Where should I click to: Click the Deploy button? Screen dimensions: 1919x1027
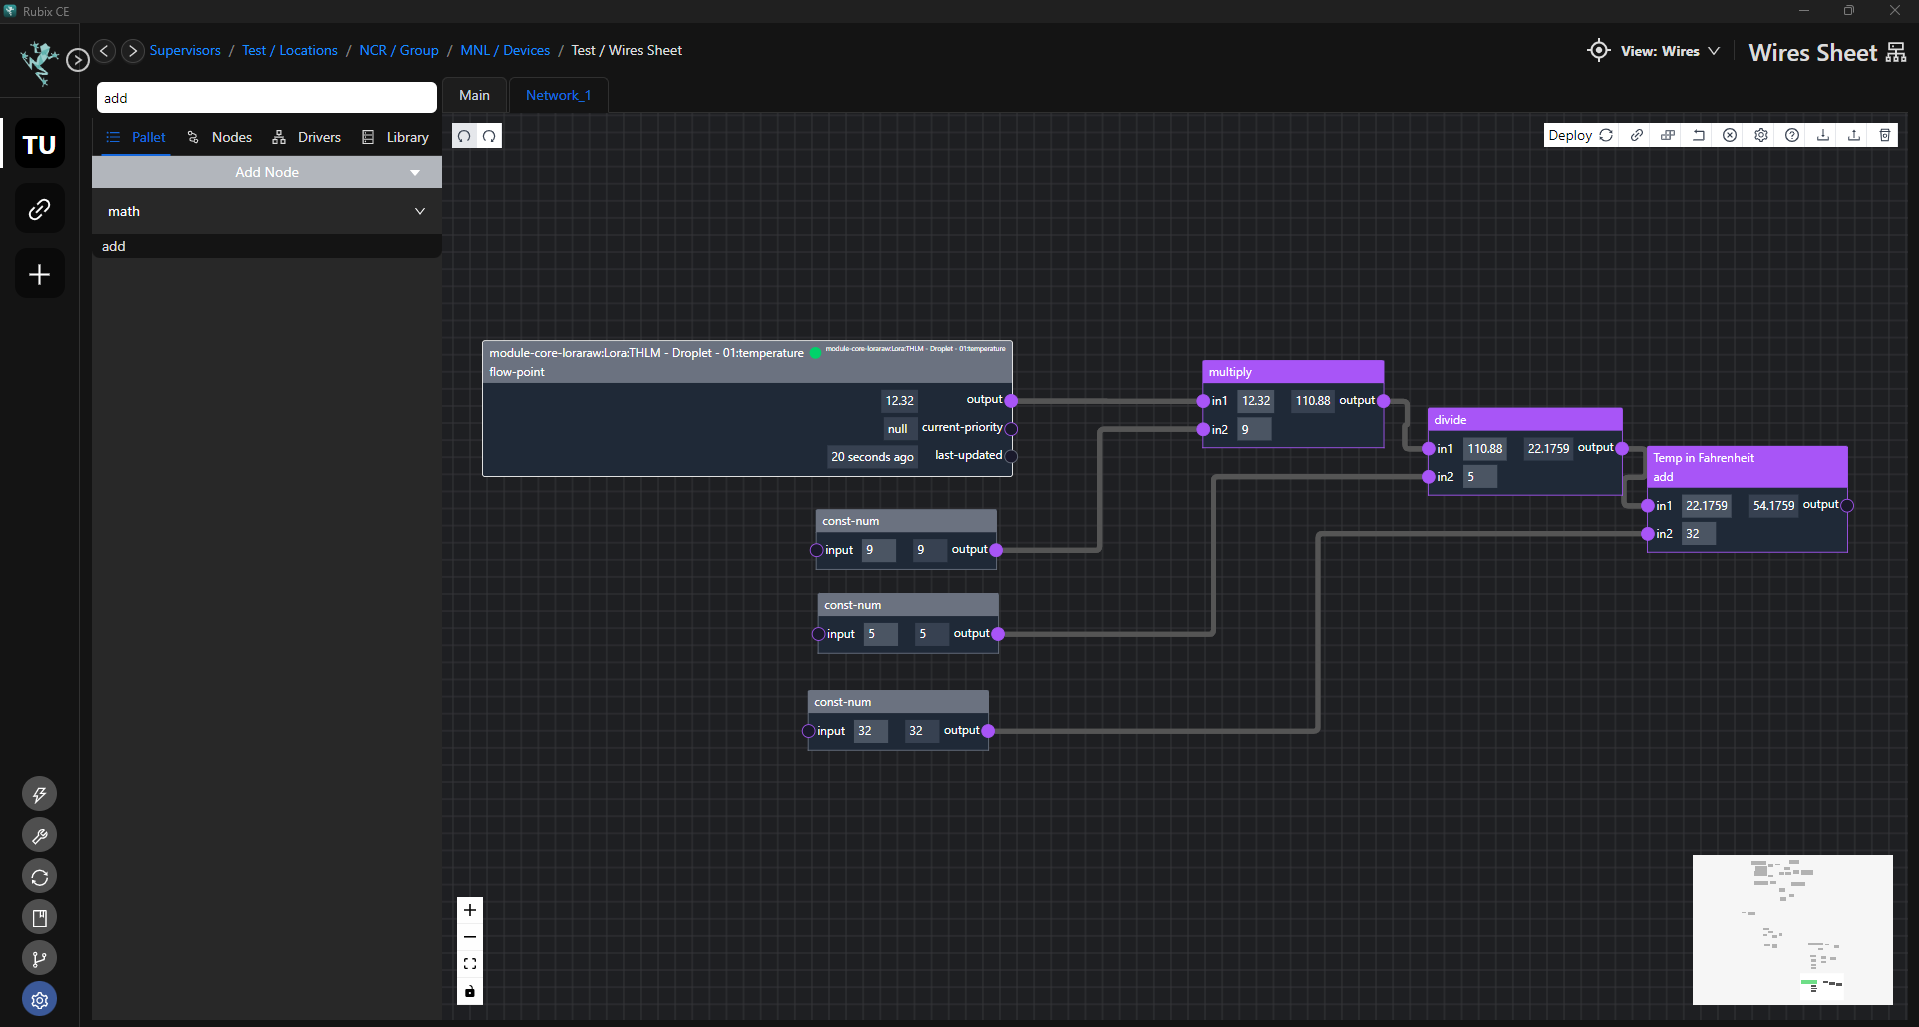pos(1580,135)
